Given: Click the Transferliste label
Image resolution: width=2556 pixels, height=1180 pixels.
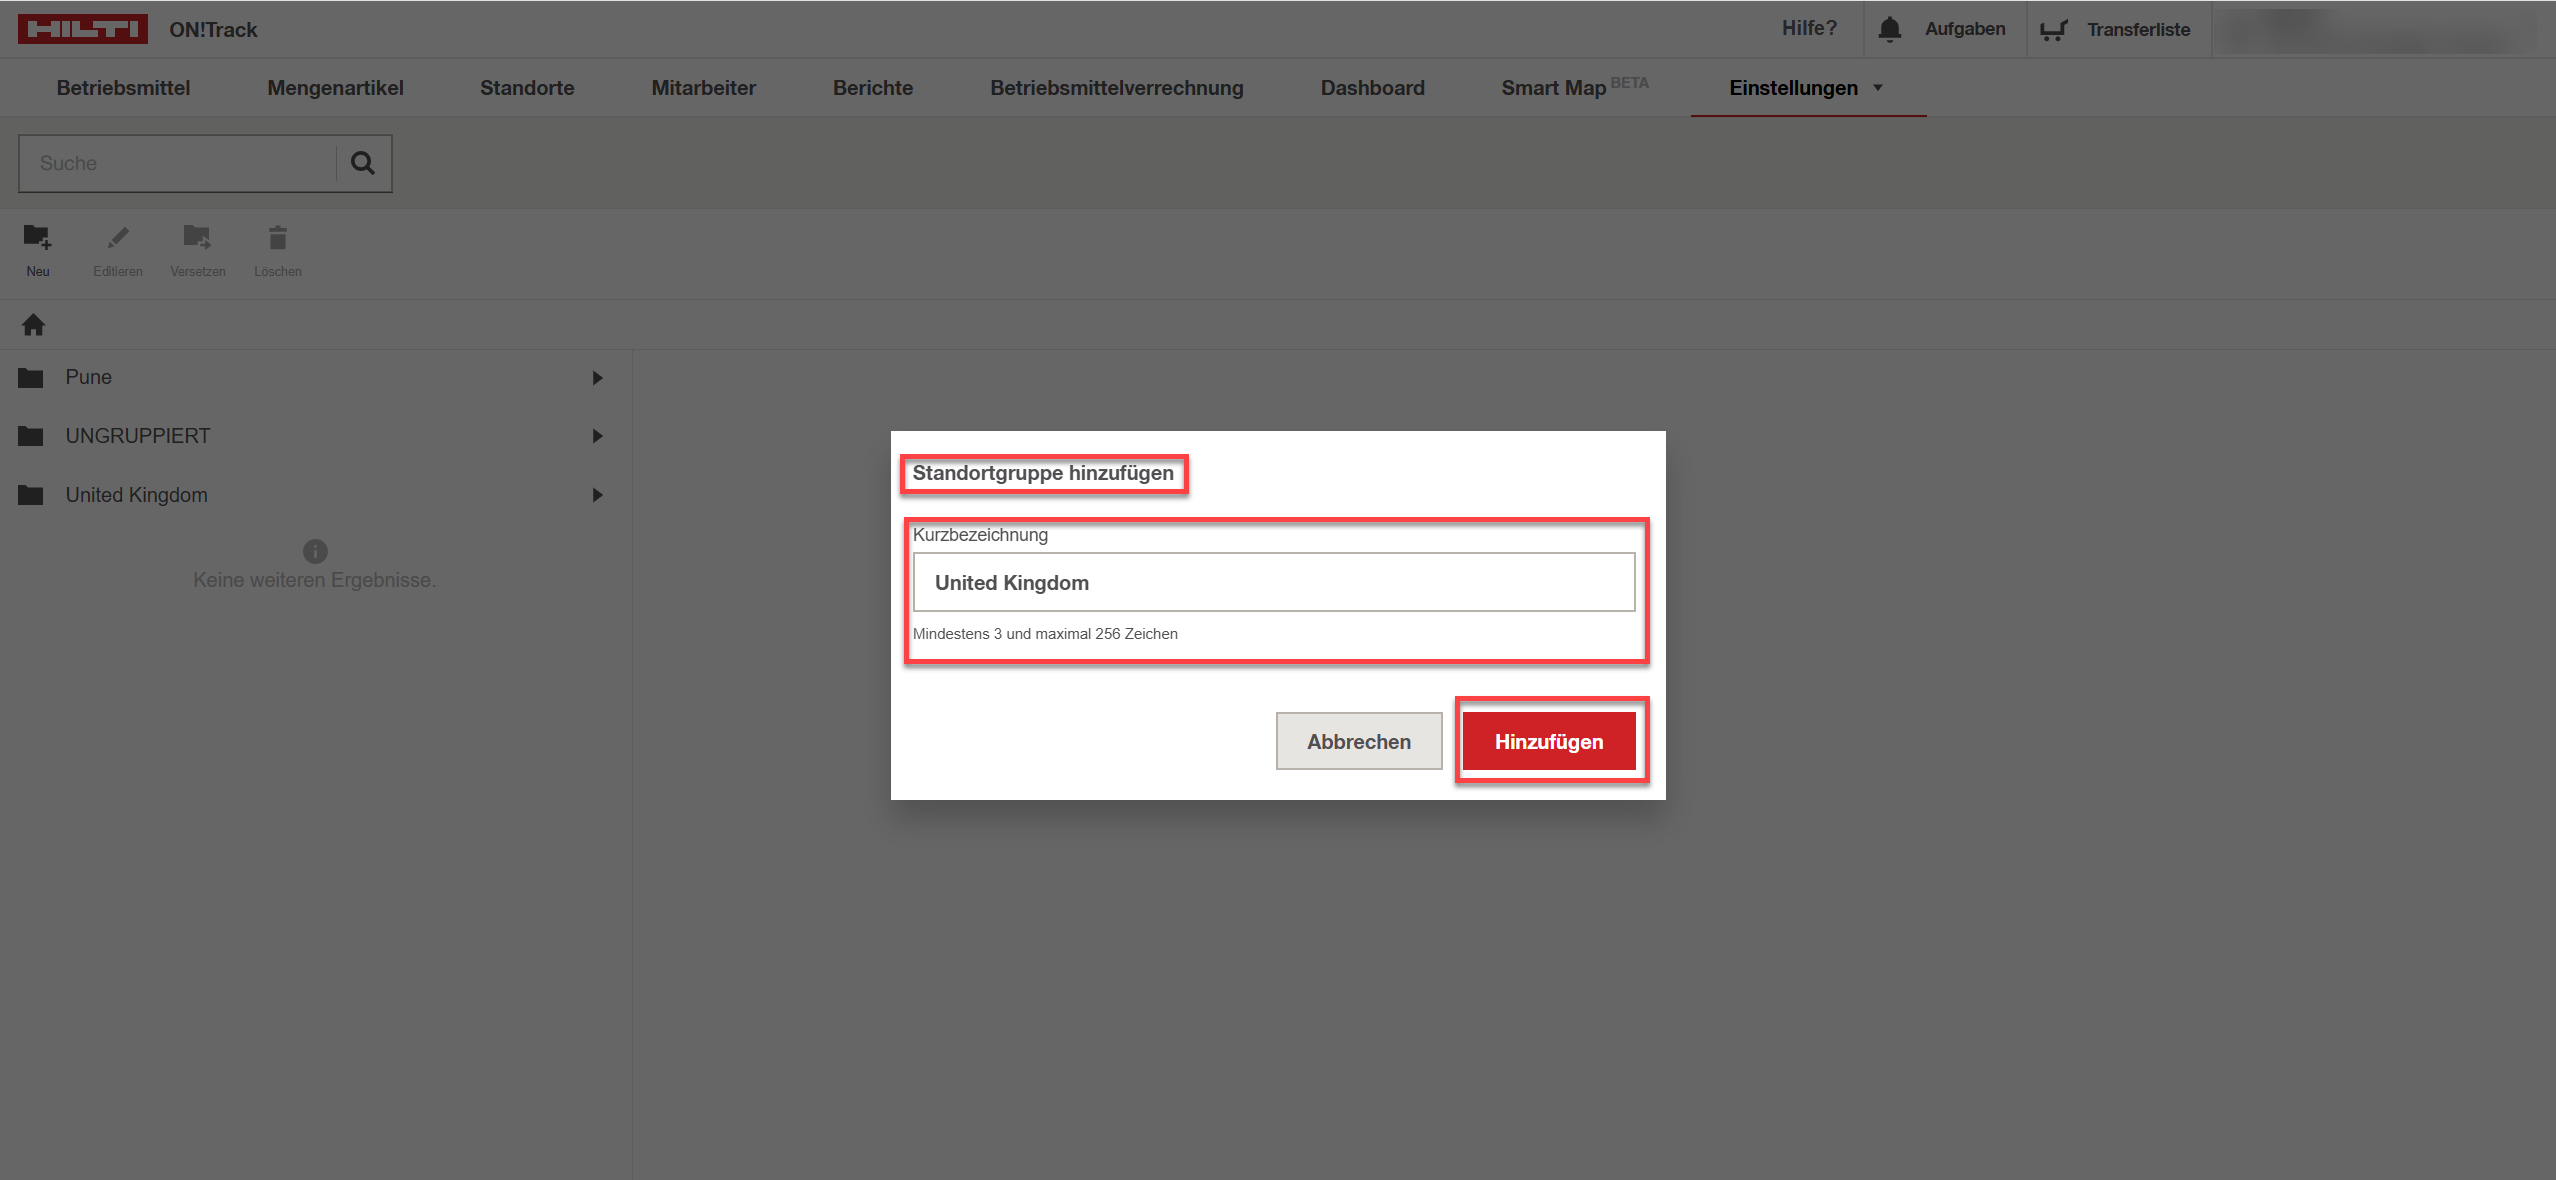Looking at the screenshot, I should 2138,30.
